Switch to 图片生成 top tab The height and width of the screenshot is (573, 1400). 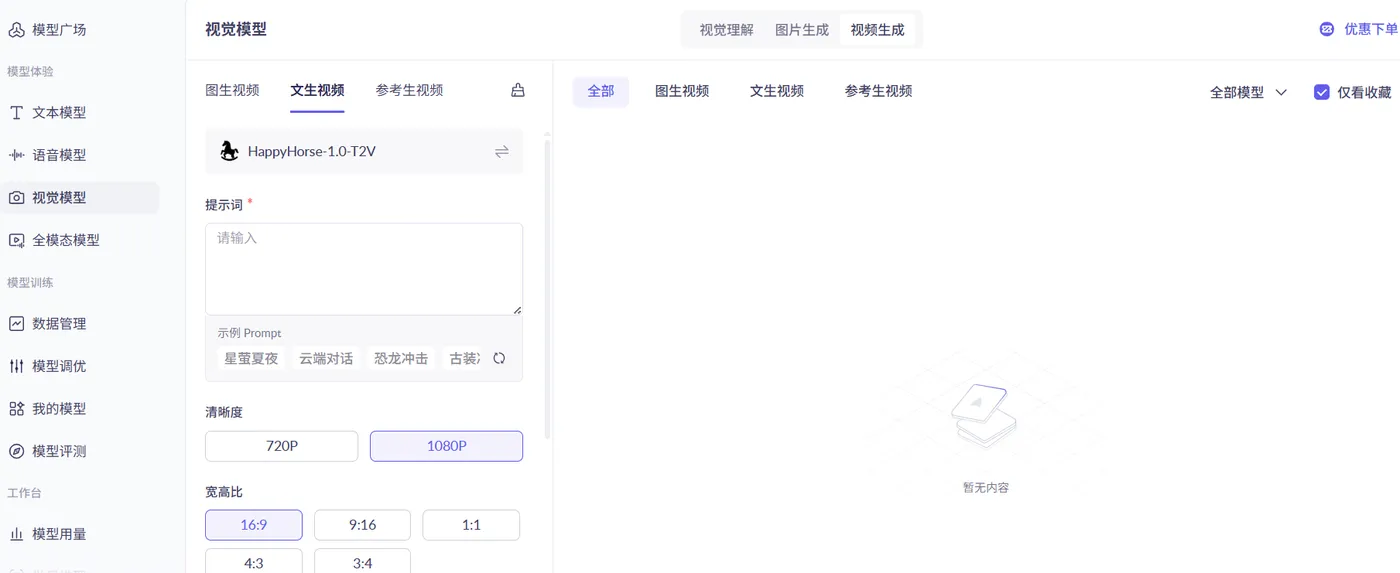[802, 30]
